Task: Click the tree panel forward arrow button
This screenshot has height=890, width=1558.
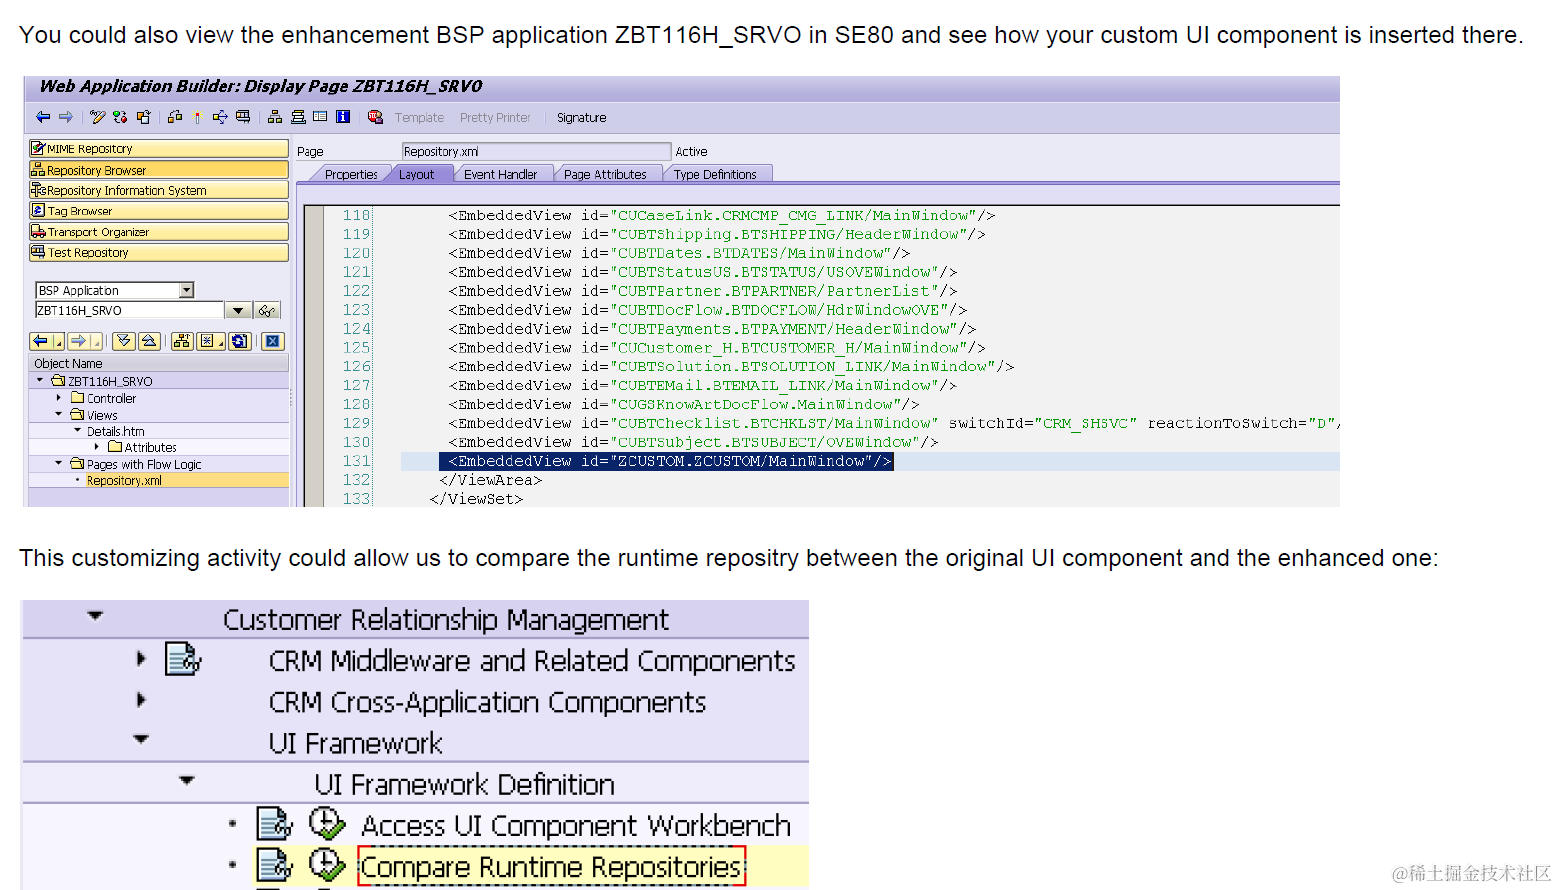Action: point(79,341)
